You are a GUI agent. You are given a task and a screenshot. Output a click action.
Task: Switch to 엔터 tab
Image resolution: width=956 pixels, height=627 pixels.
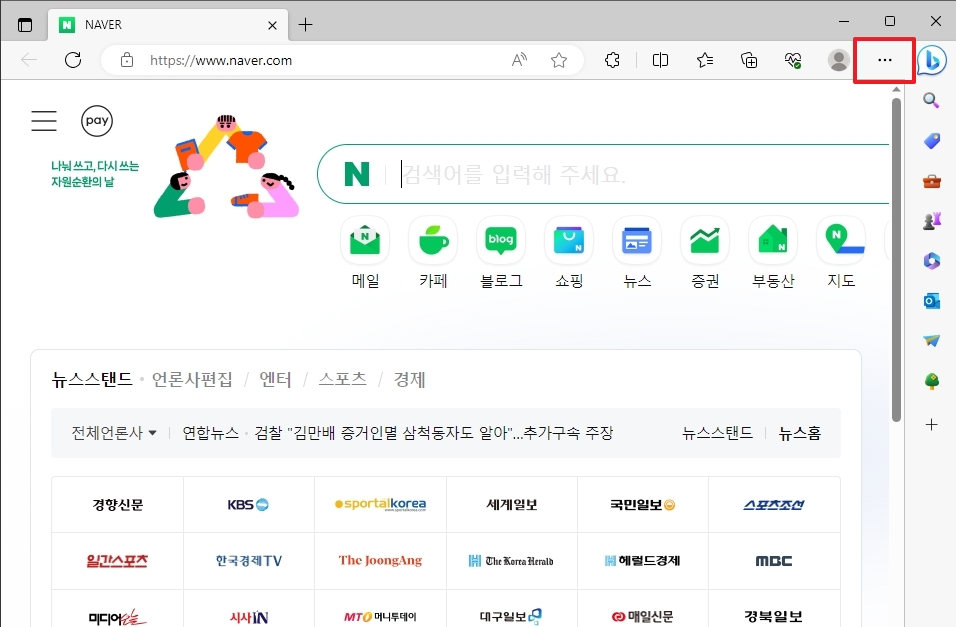point(276,379)
